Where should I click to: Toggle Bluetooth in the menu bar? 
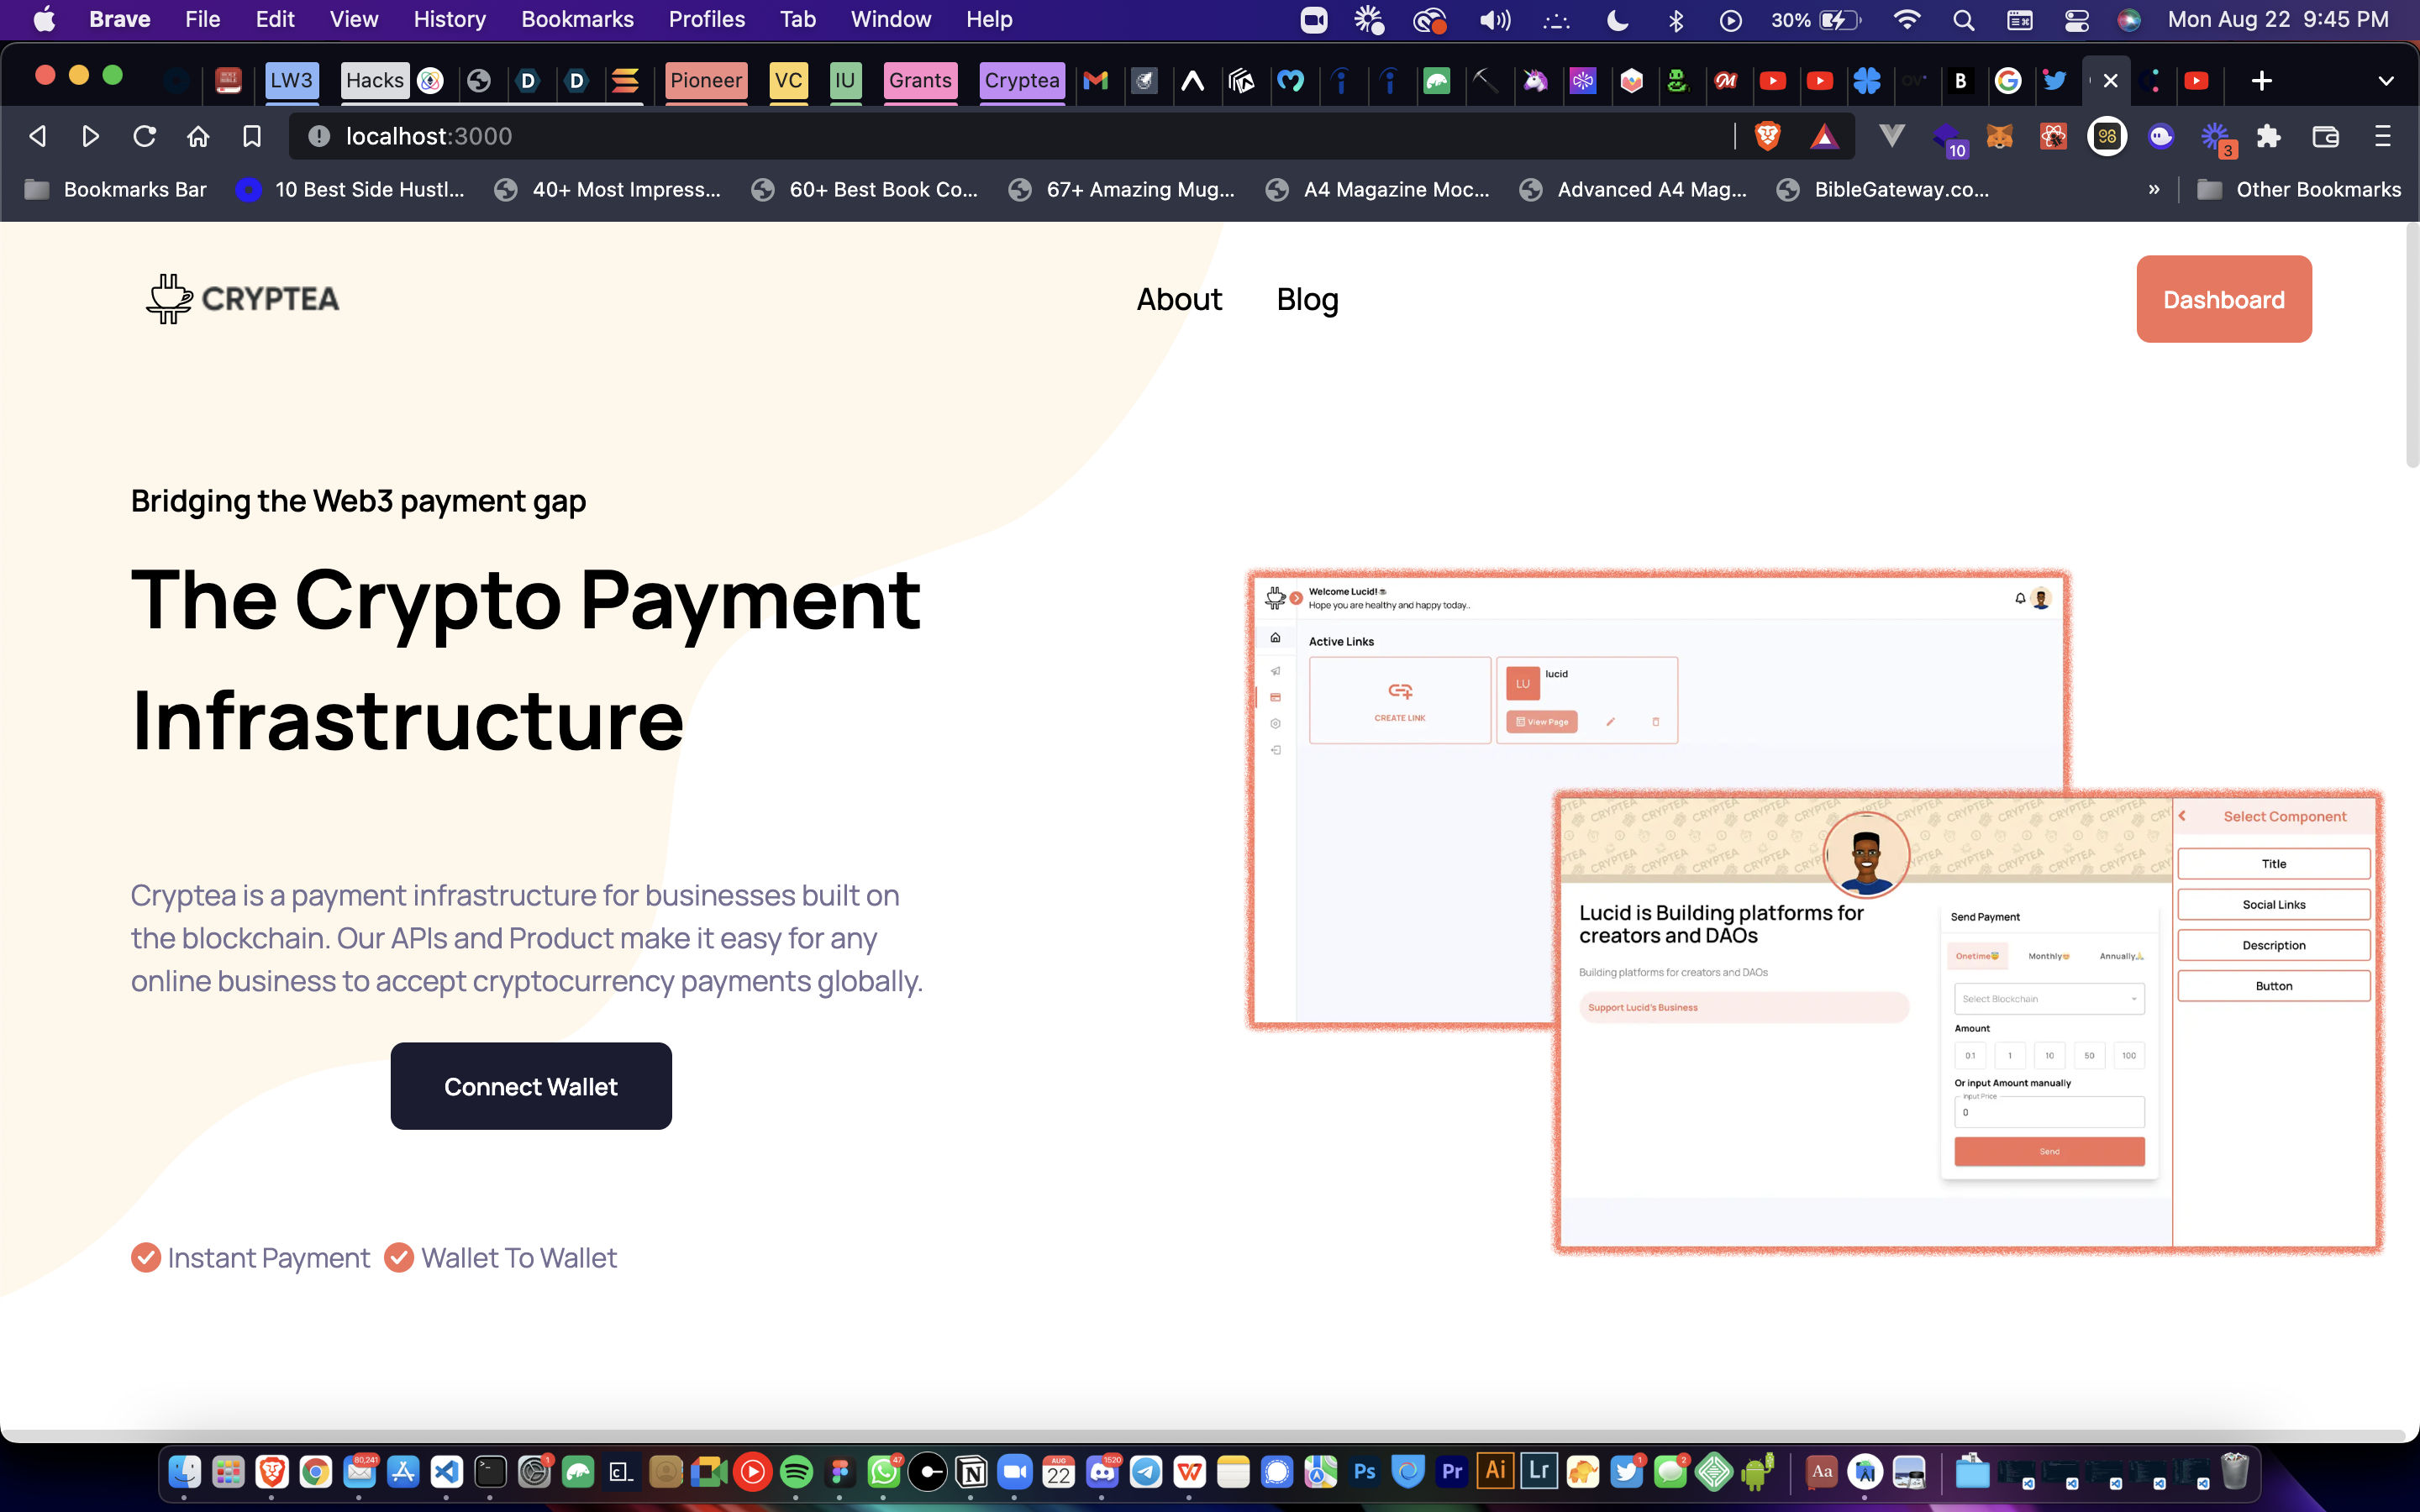click(x=1676, y=20)
